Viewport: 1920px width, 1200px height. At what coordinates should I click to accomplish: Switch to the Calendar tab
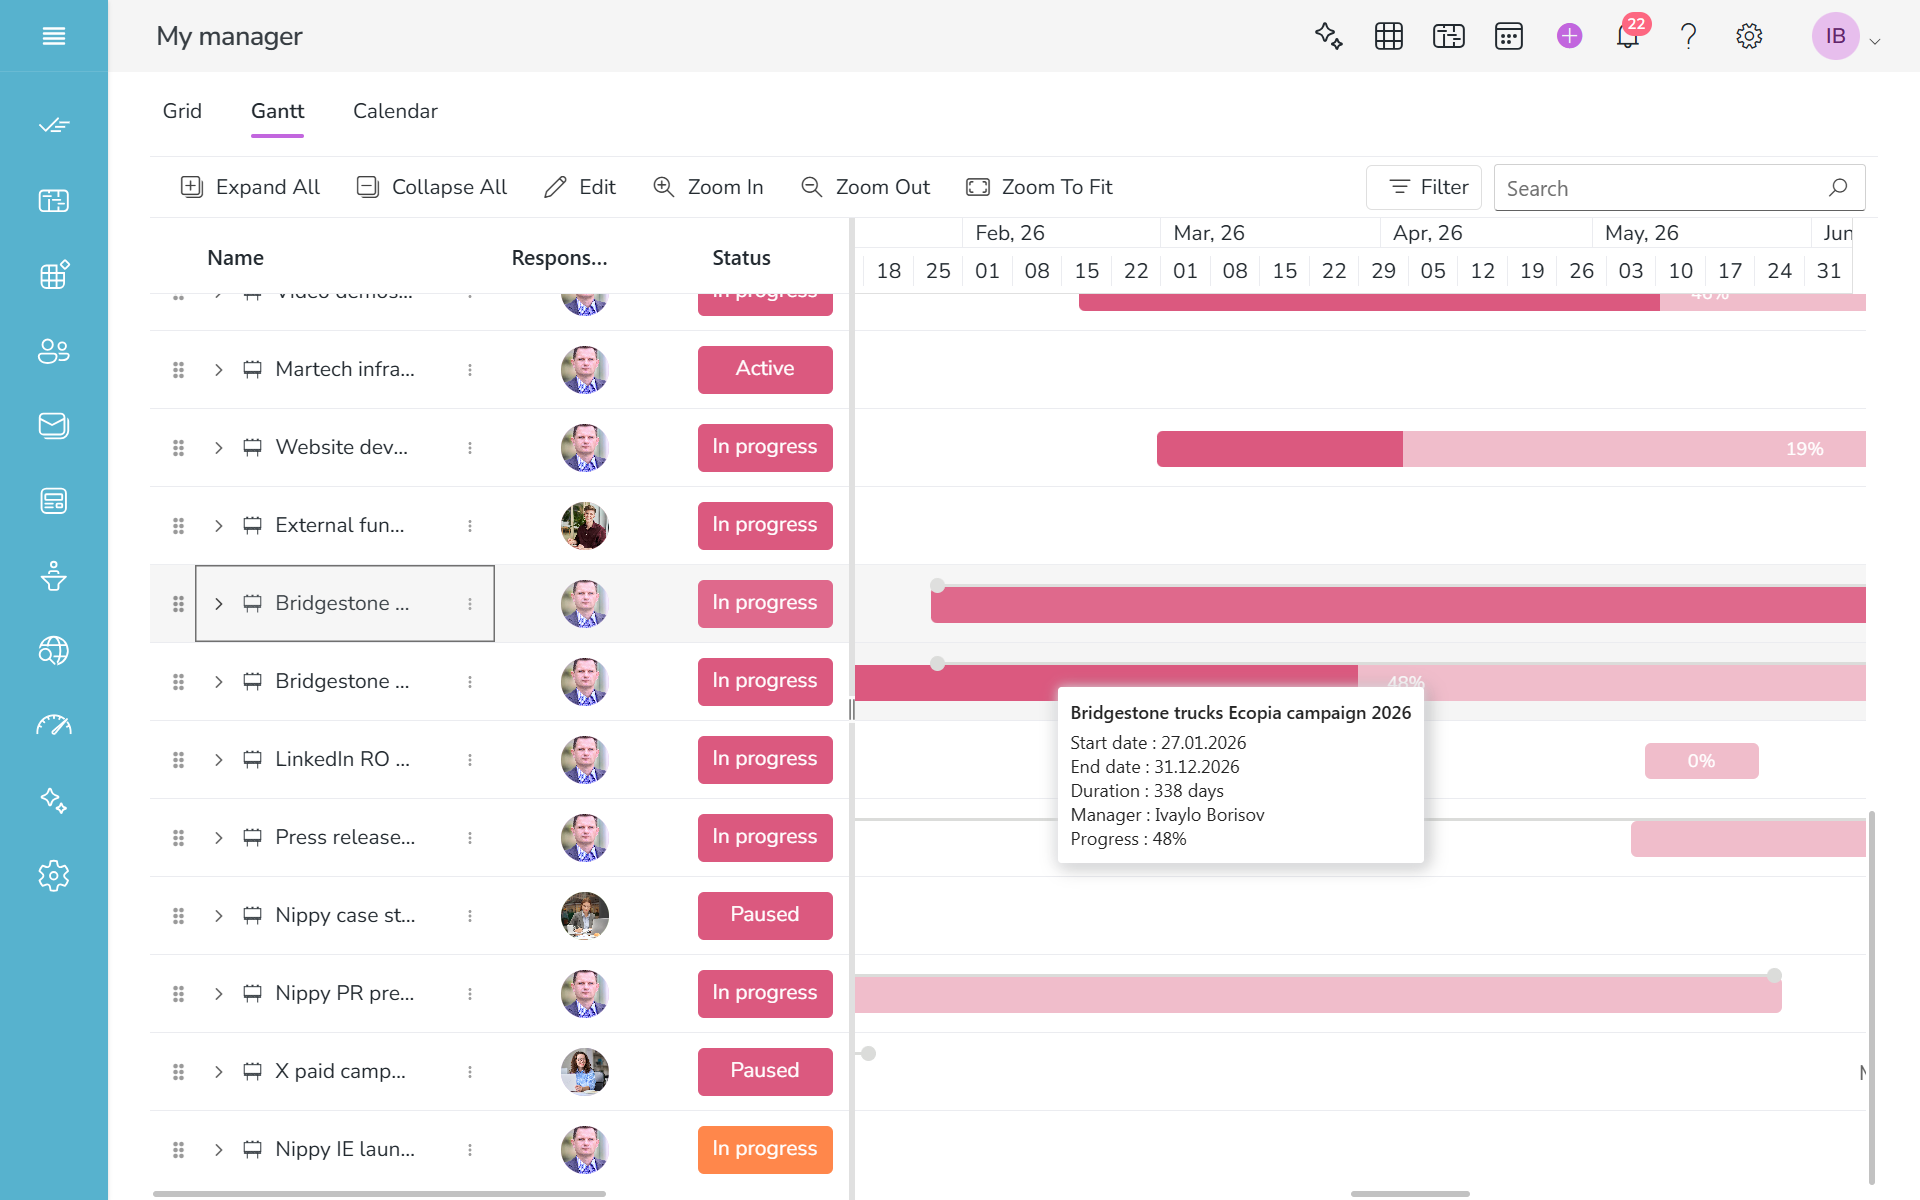[x=395, y=111]
